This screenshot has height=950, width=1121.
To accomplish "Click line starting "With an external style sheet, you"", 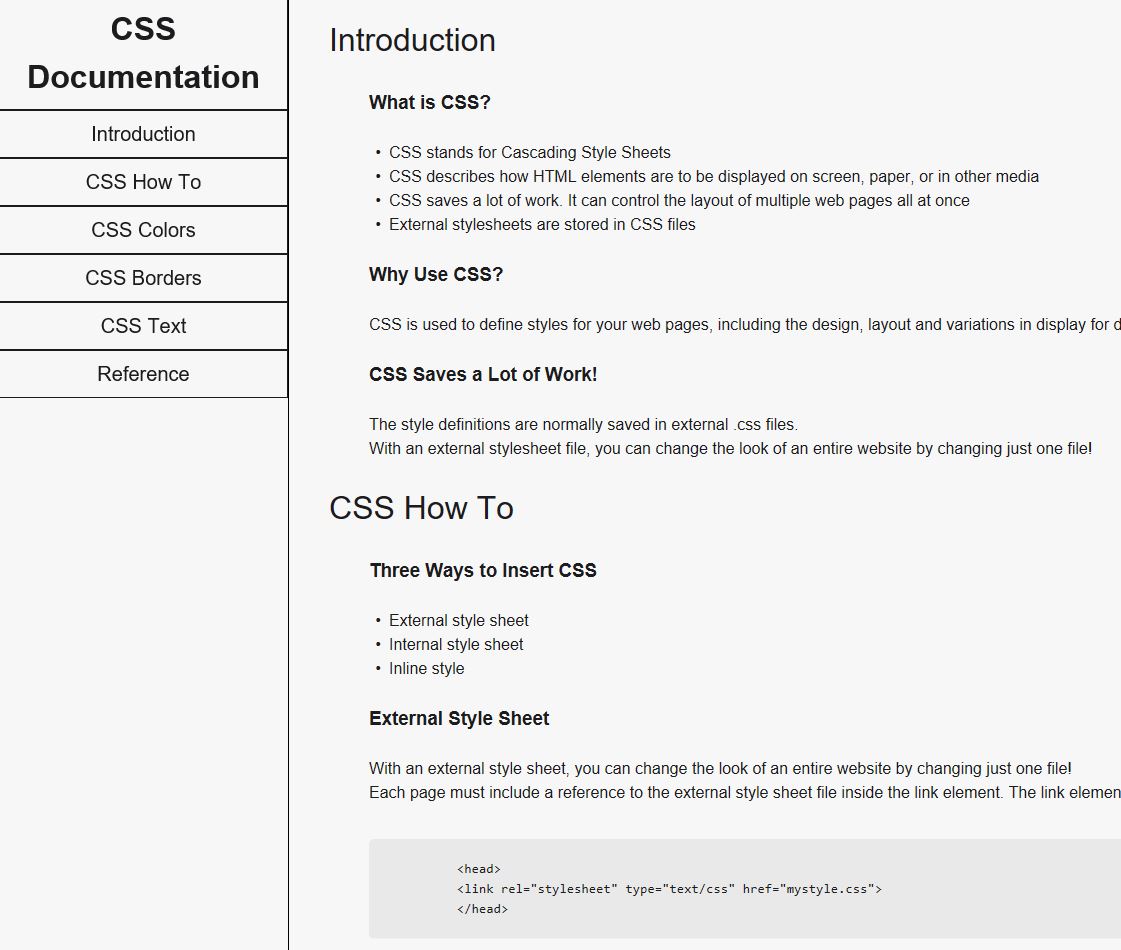I will coord(721,768).
